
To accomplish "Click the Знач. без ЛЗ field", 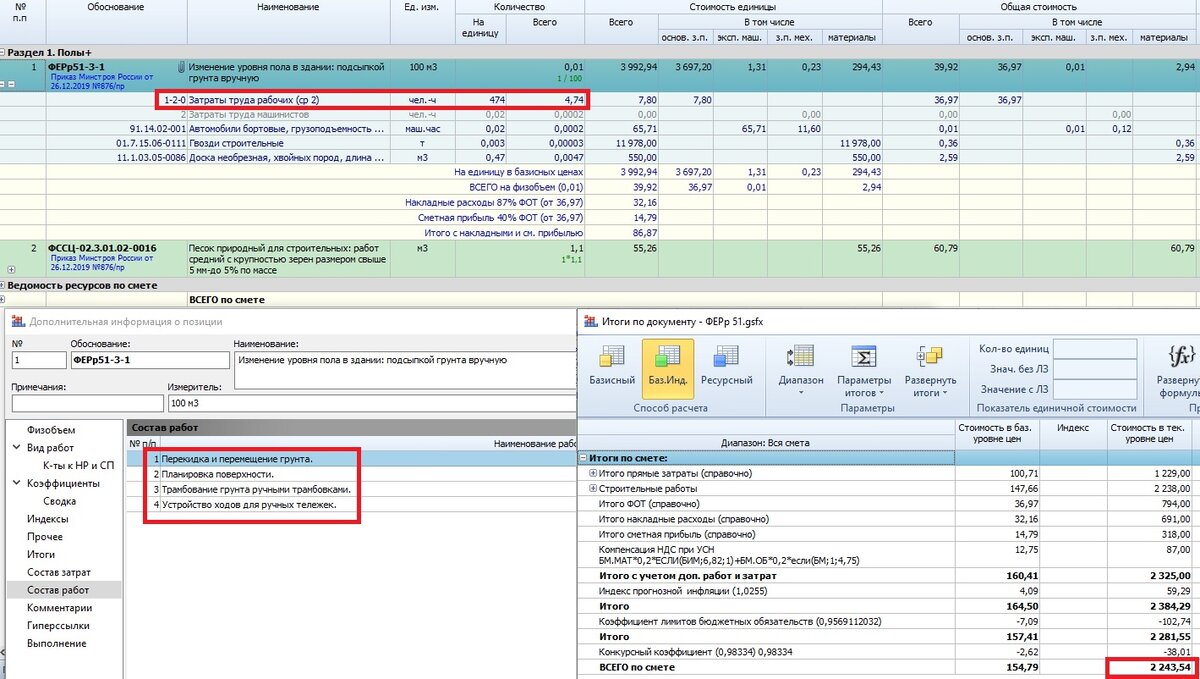I will (1095, 369).
